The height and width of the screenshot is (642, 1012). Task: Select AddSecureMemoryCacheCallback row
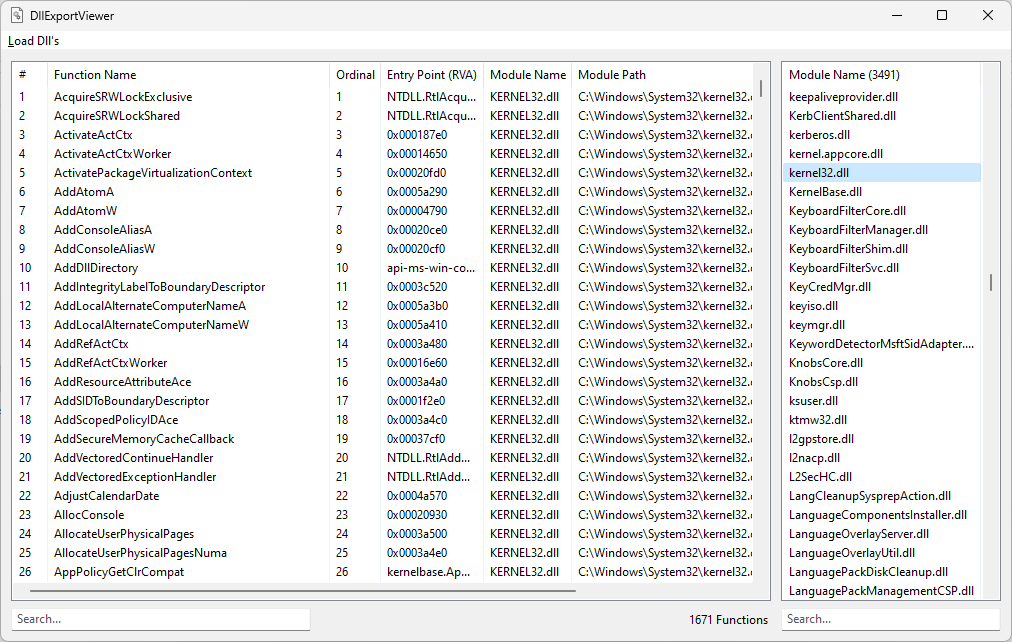pos(383,439)
